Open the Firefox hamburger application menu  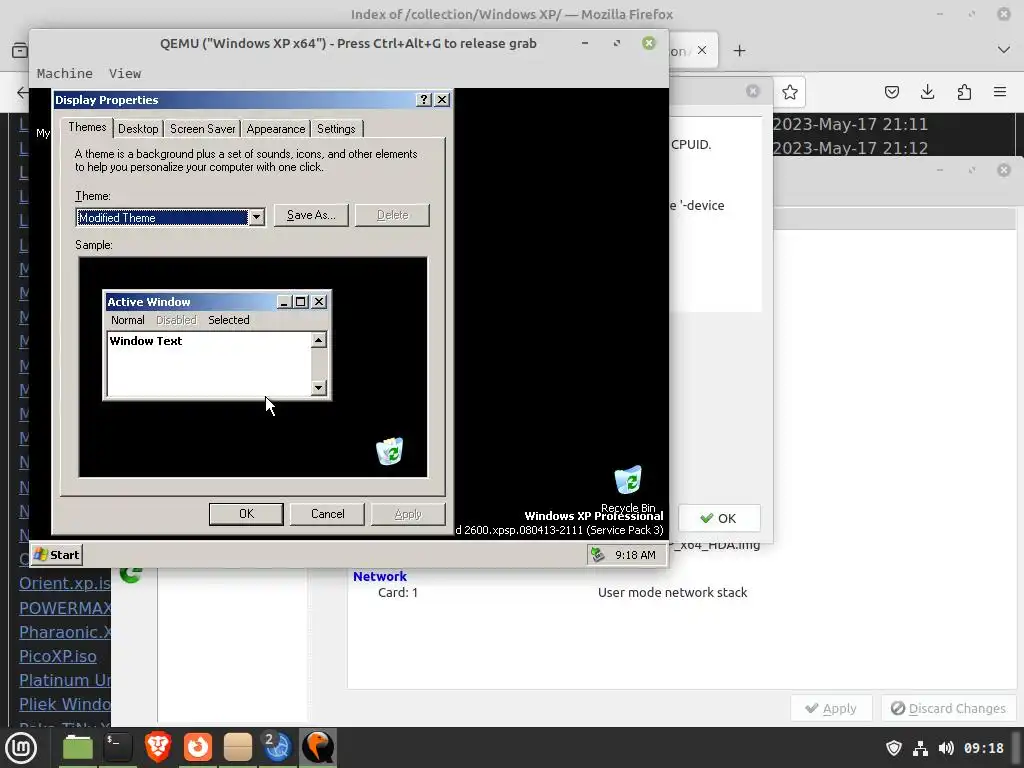point(1000,92)
